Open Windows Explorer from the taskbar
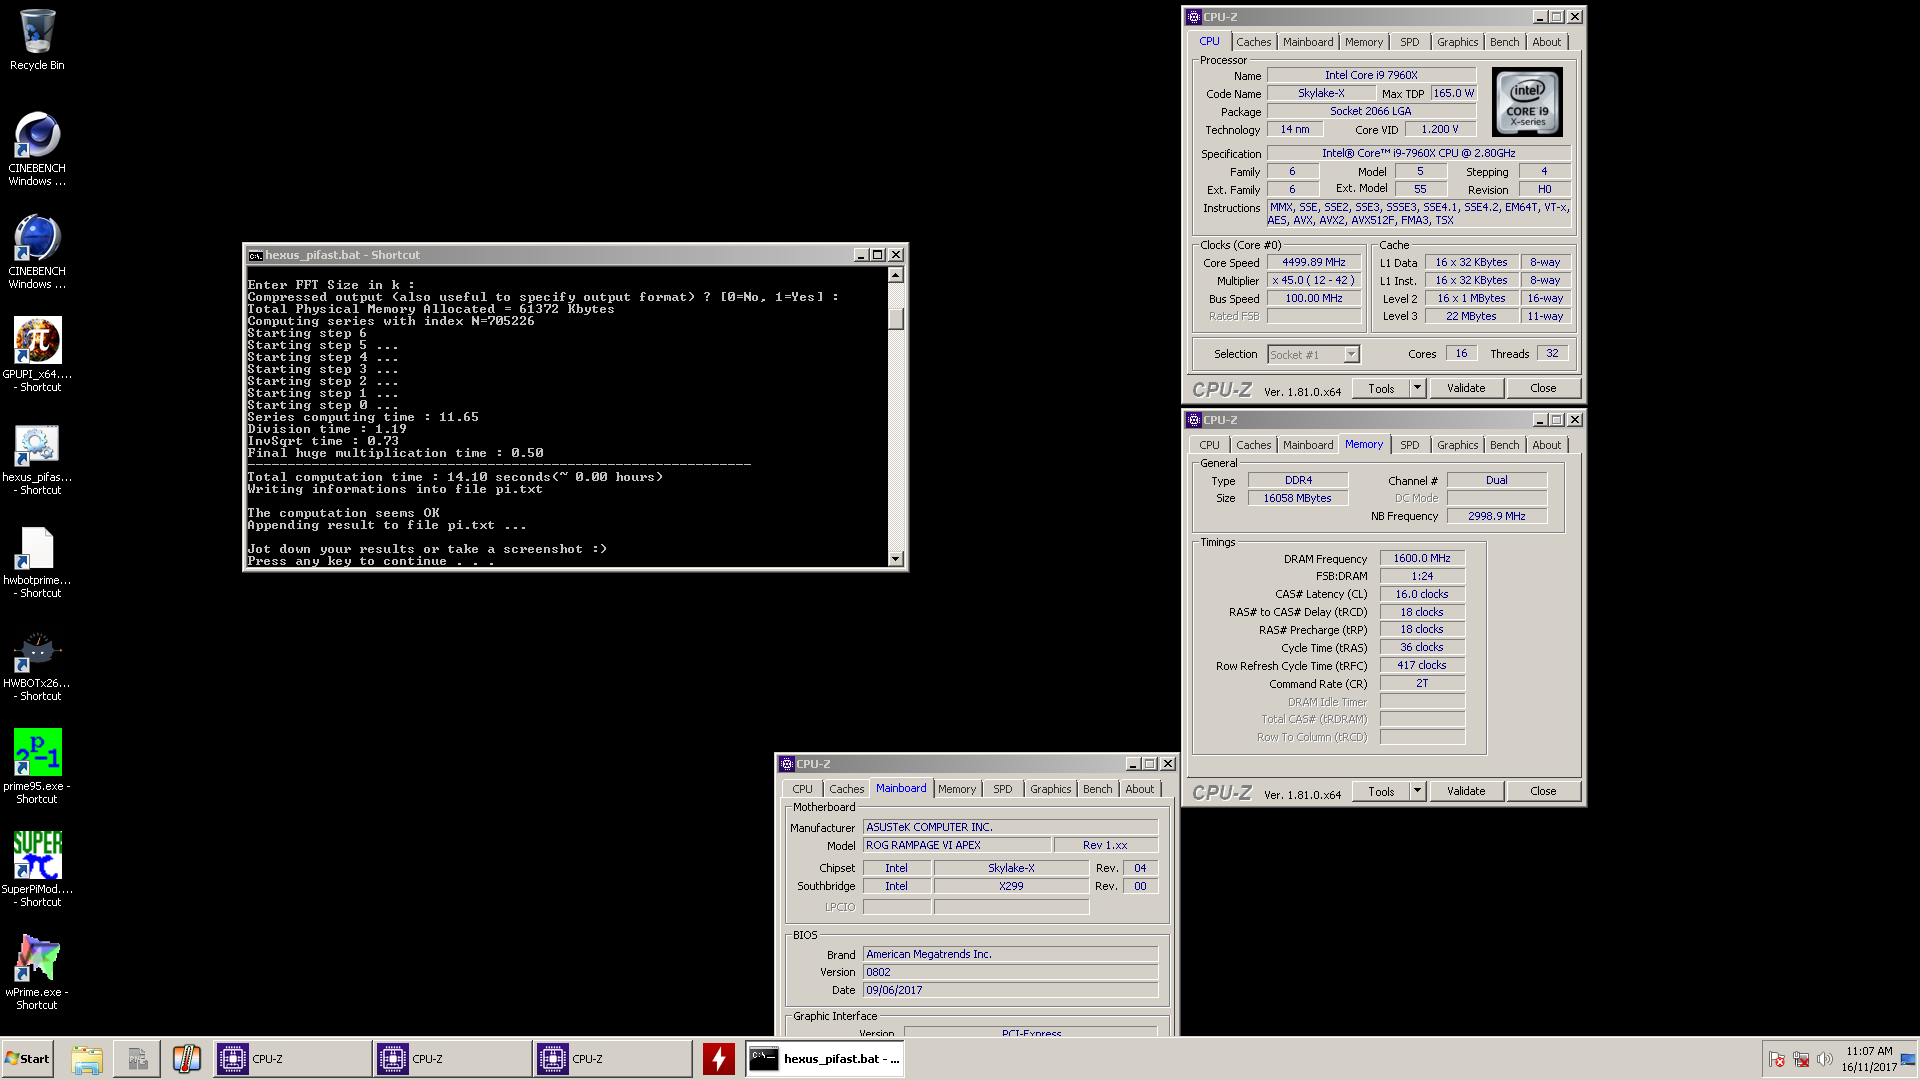Screen dimensions: 1920x1080 point(87,1059)
